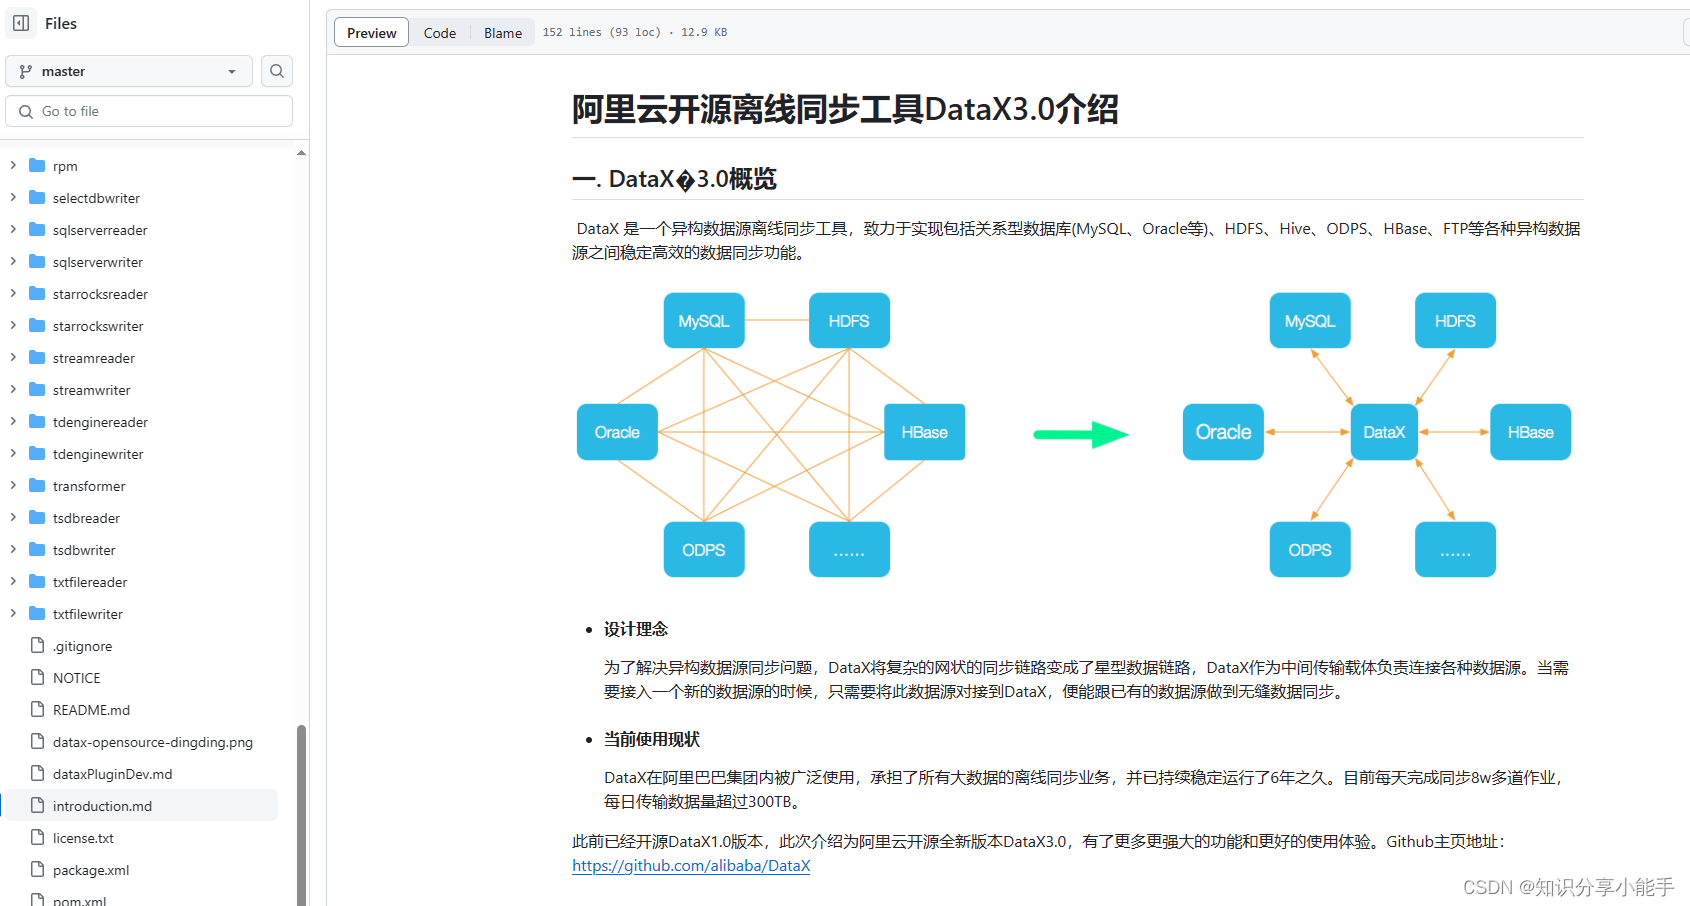The width and height of the screenshot is (1690, 906).
Task: Click the .gitignore file icon
Action: point(38,645)
